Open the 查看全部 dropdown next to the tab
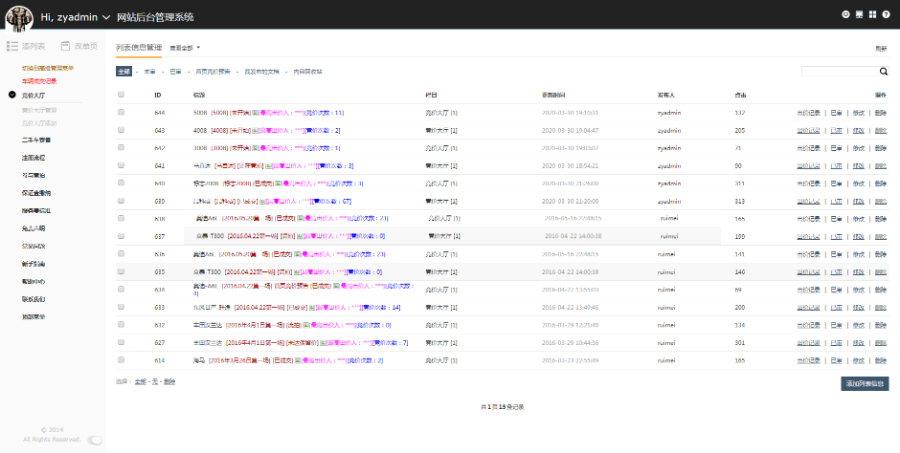This screenshot has height=453, width=900. [x=185, y=48]
